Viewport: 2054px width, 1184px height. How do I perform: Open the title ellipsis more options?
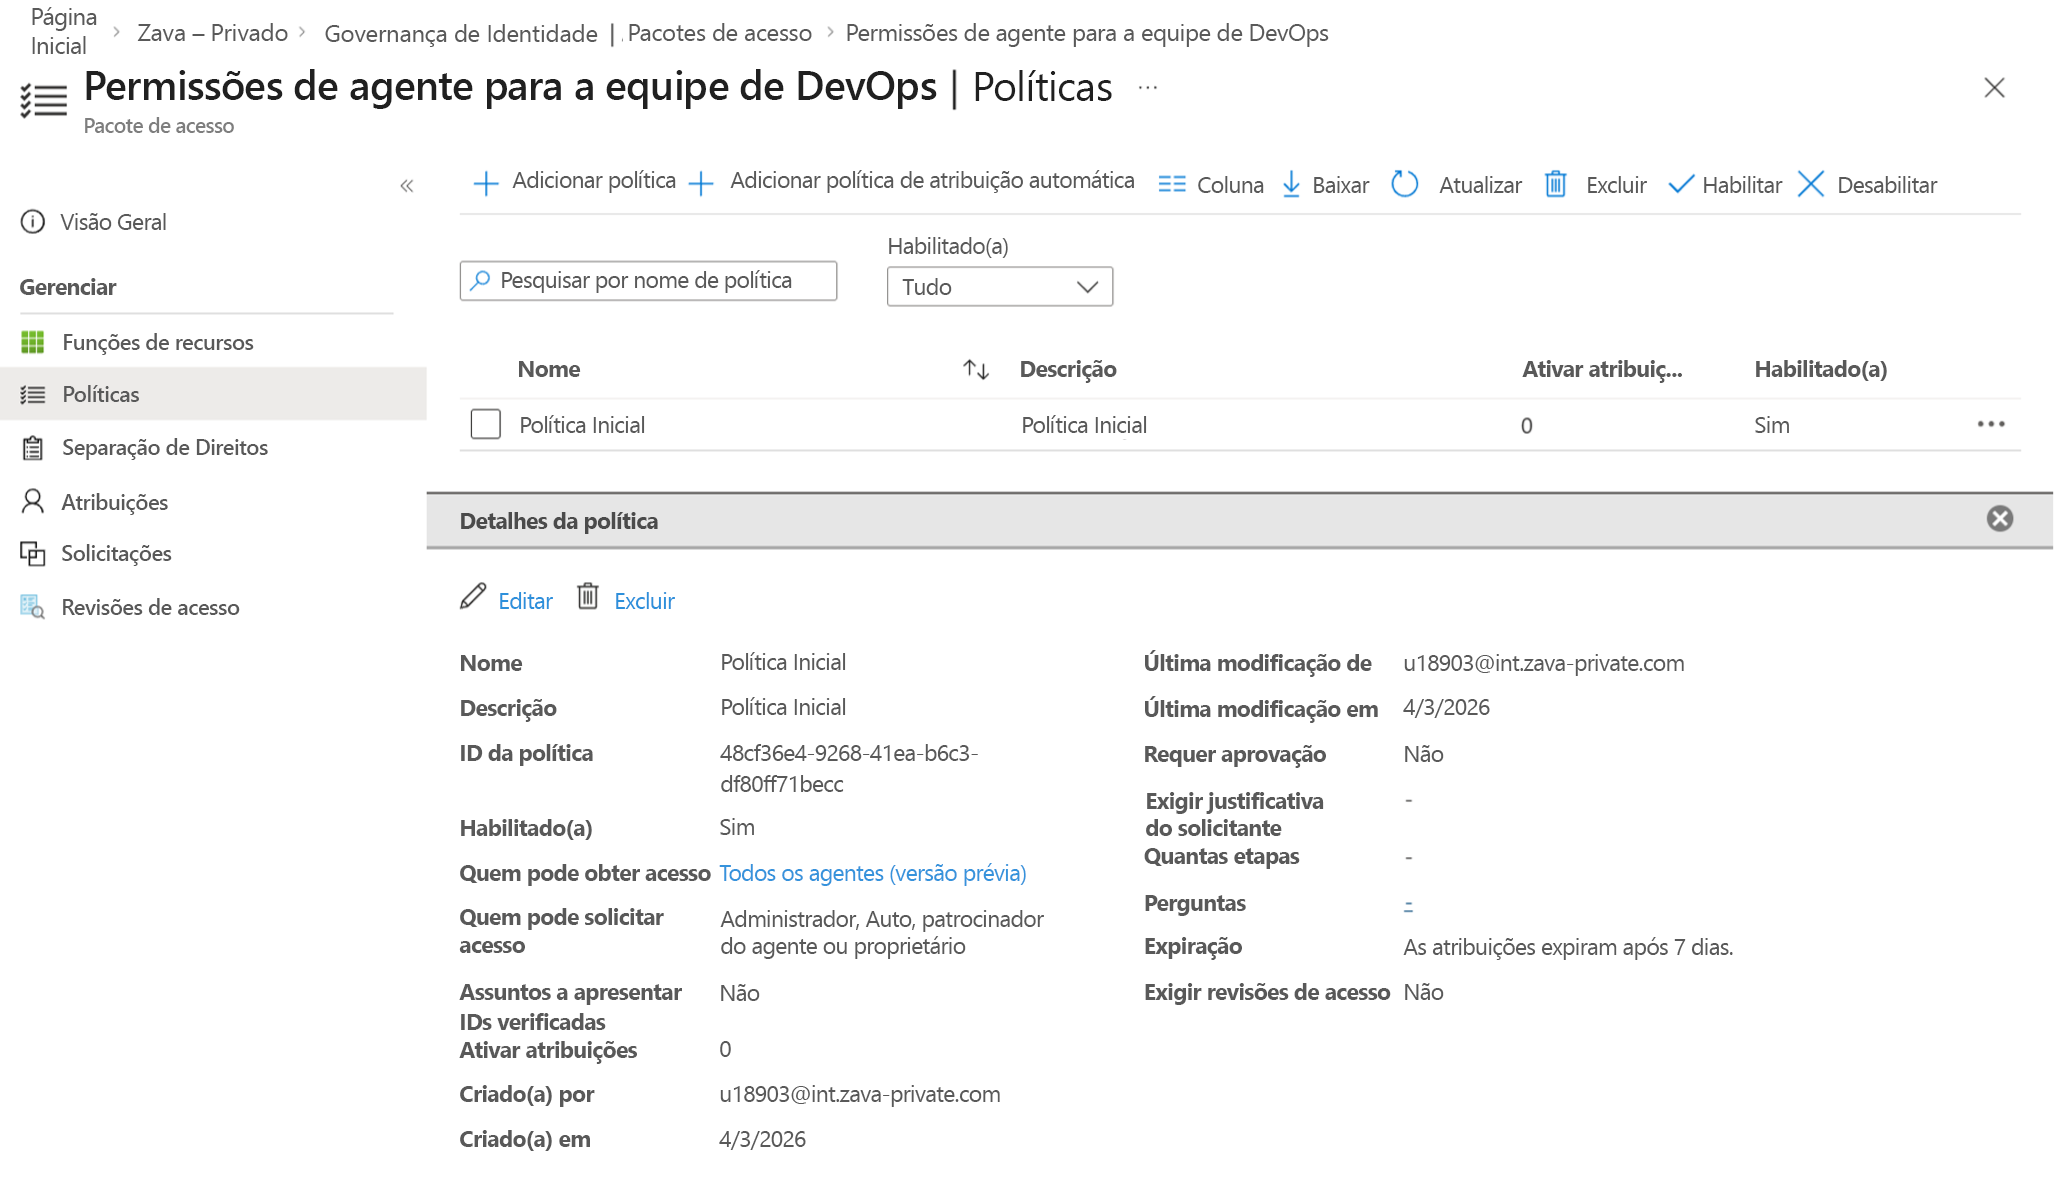point(1148,88)
